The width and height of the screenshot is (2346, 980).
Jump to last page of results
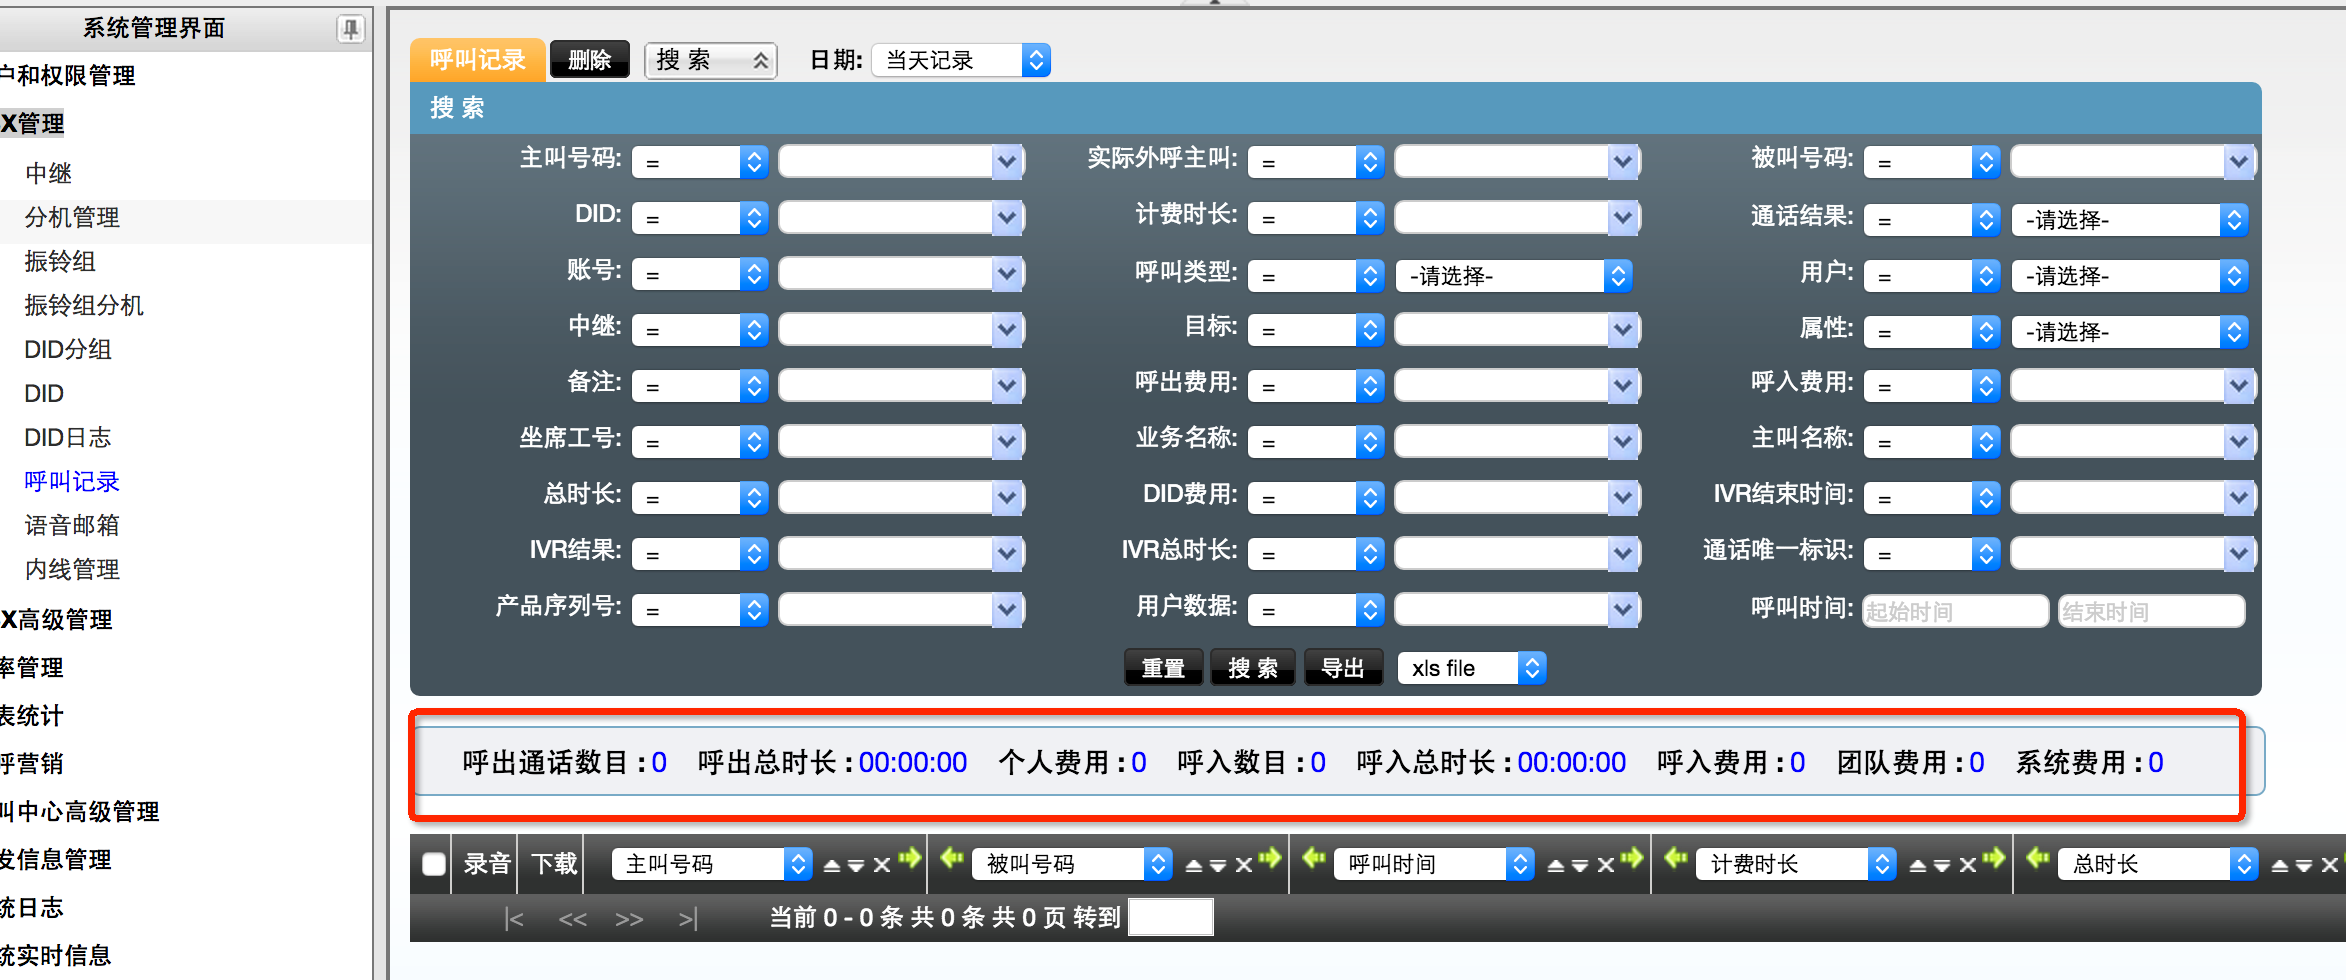point(687,918)
